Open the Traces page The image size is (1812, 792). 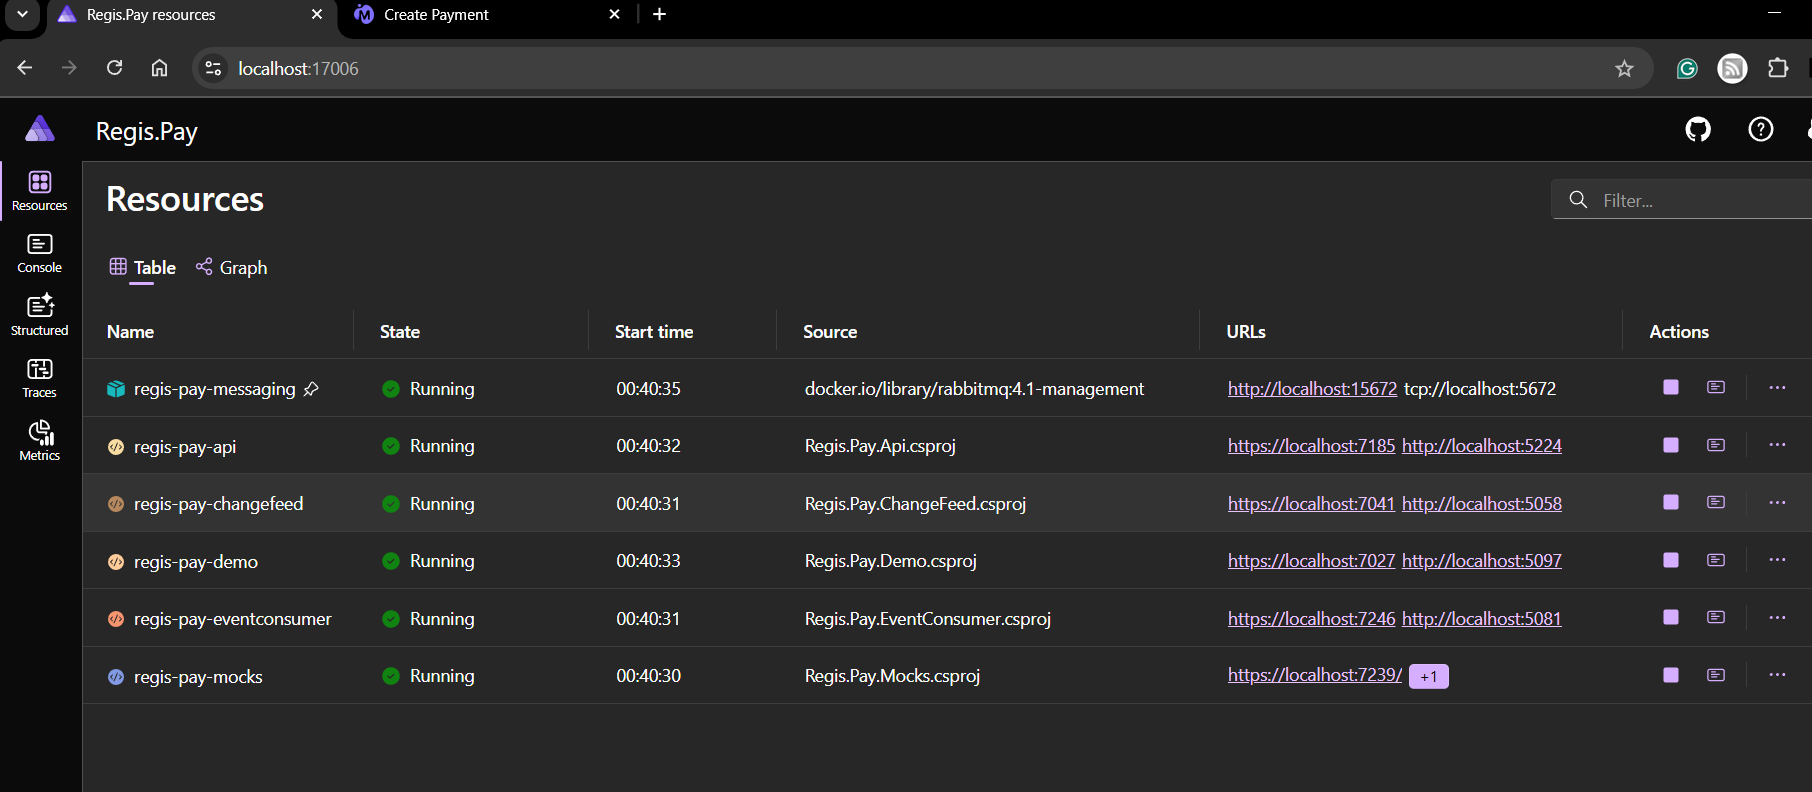pos(40,379)
